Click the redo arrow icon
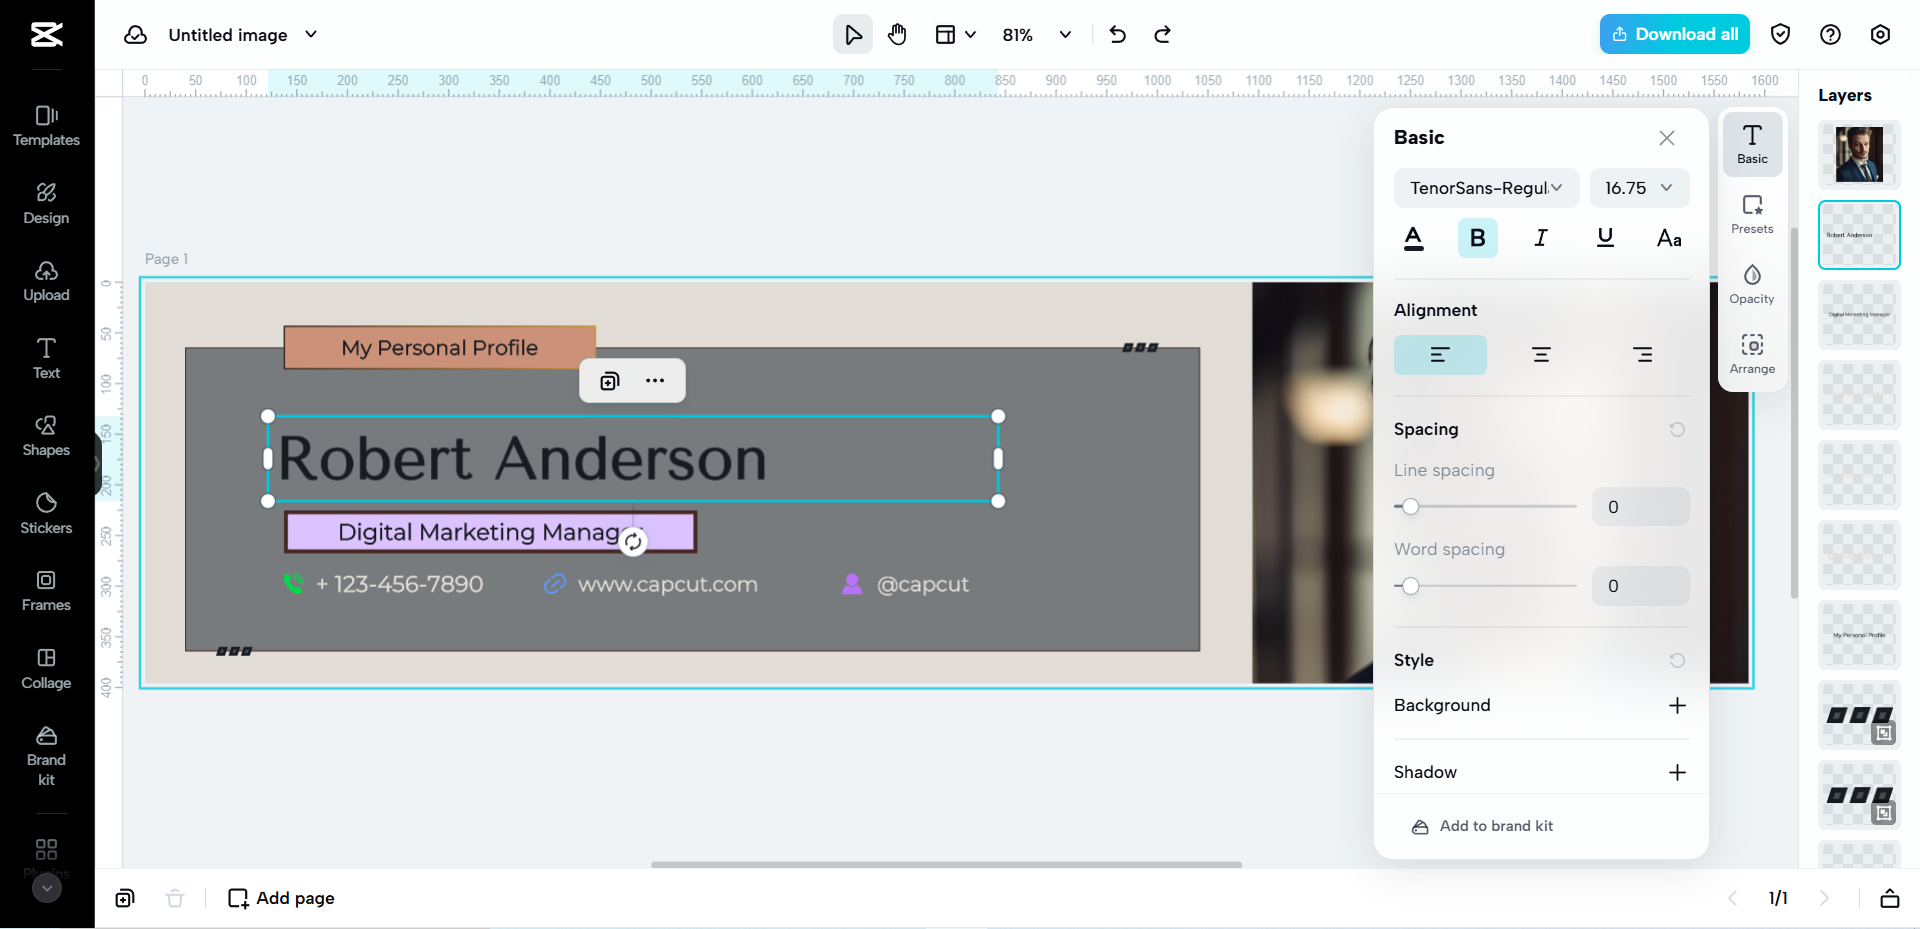 (1162, 35)
